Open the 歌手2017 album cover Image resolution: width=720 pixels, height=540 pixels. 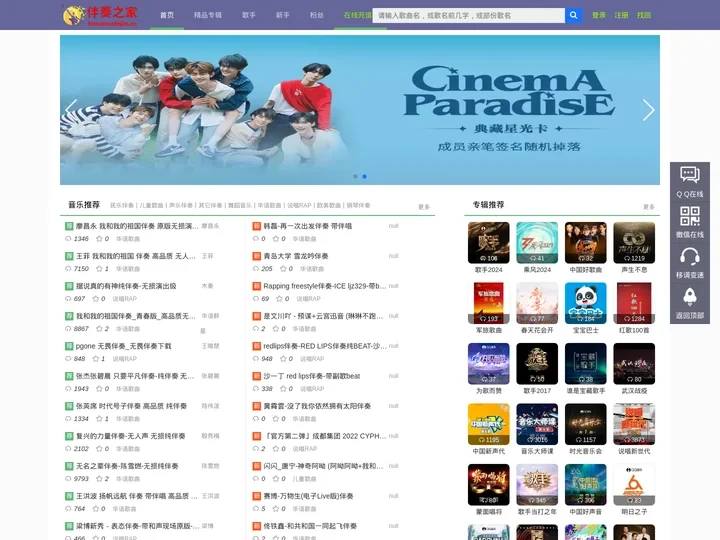[x=537, y=364]
